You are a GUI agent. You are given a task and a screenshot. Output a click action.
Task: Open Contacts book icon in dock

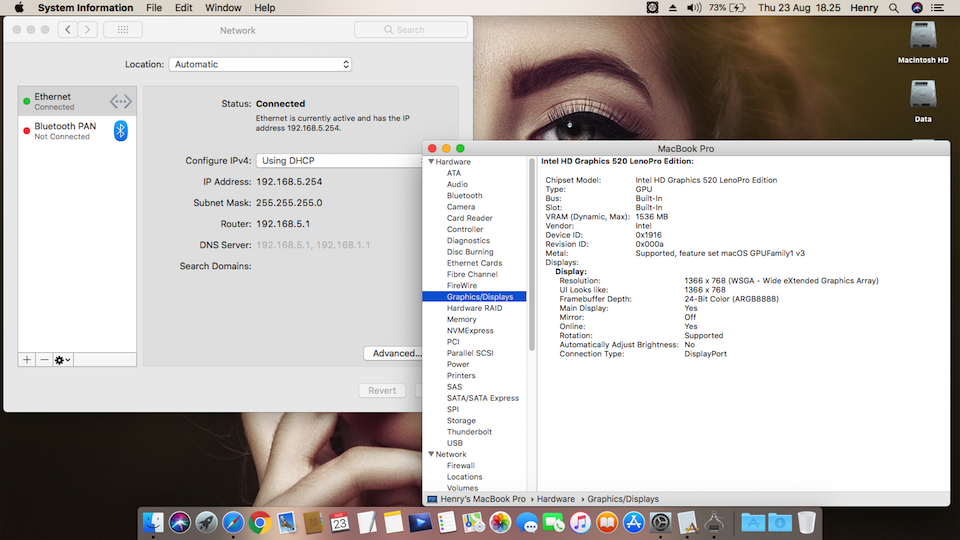(x=313, y=523)
